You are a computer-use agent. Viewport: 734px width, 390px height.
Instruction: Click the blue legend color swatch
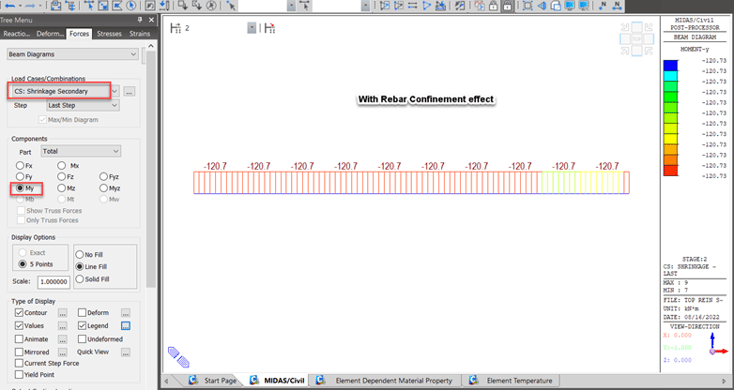coord(670,66)
